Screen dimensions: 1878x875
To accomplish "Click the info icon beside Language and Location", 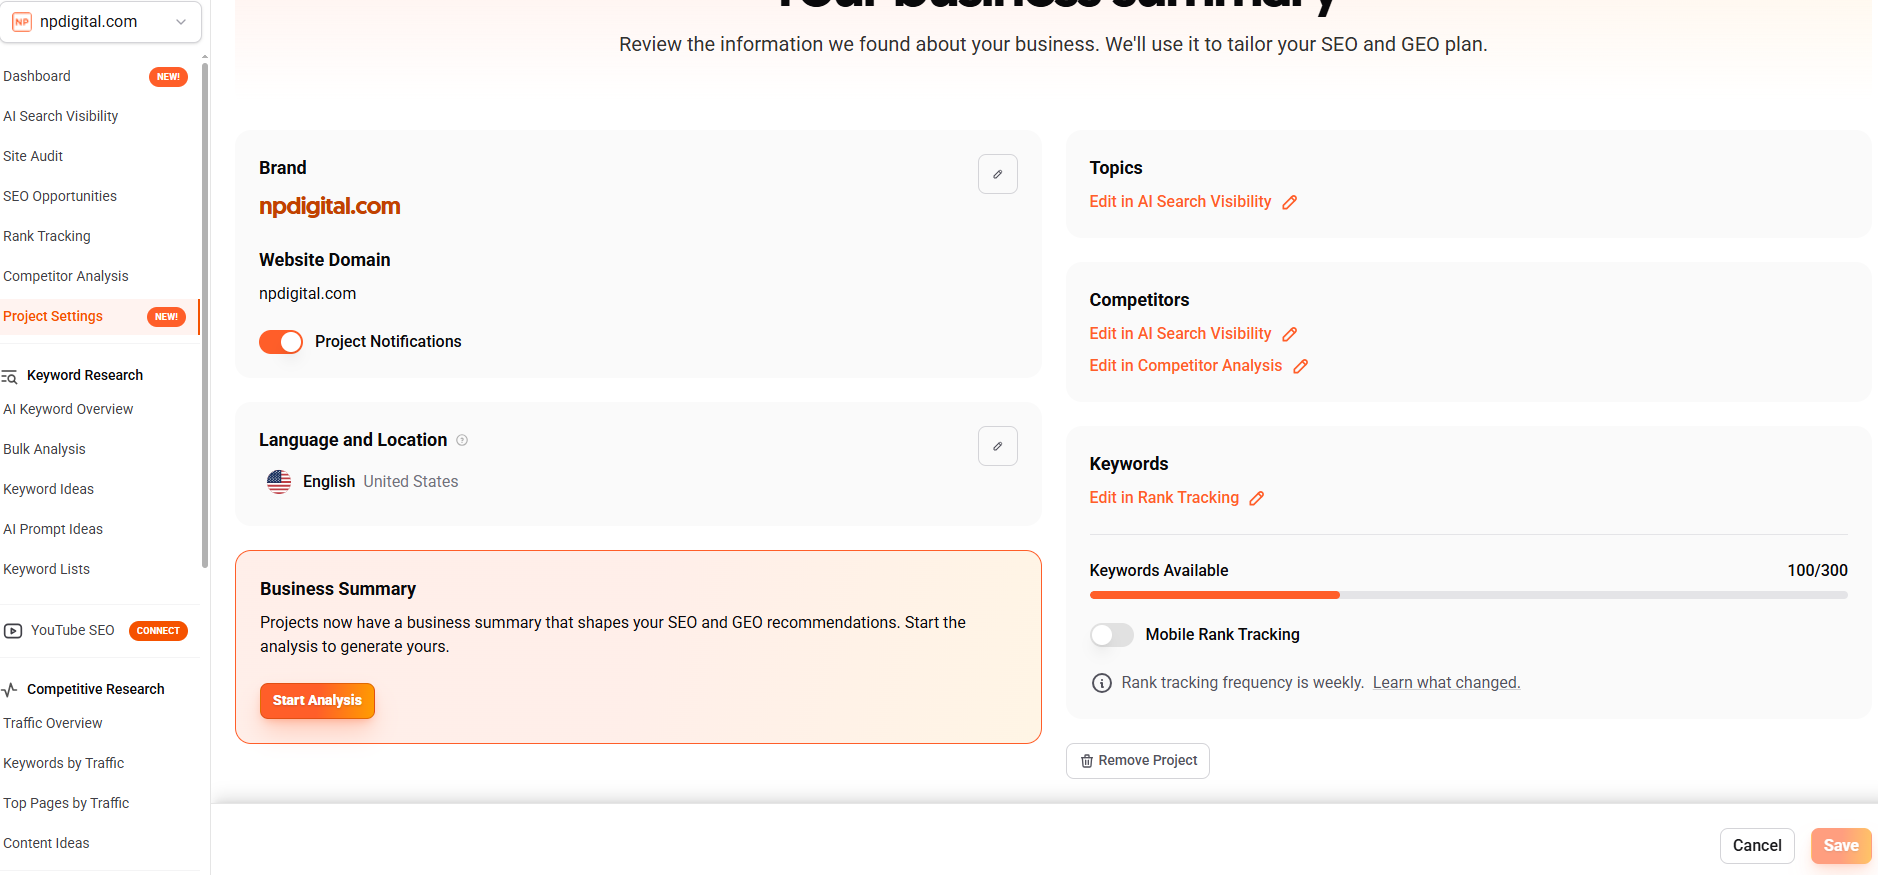I will [462, 440].
